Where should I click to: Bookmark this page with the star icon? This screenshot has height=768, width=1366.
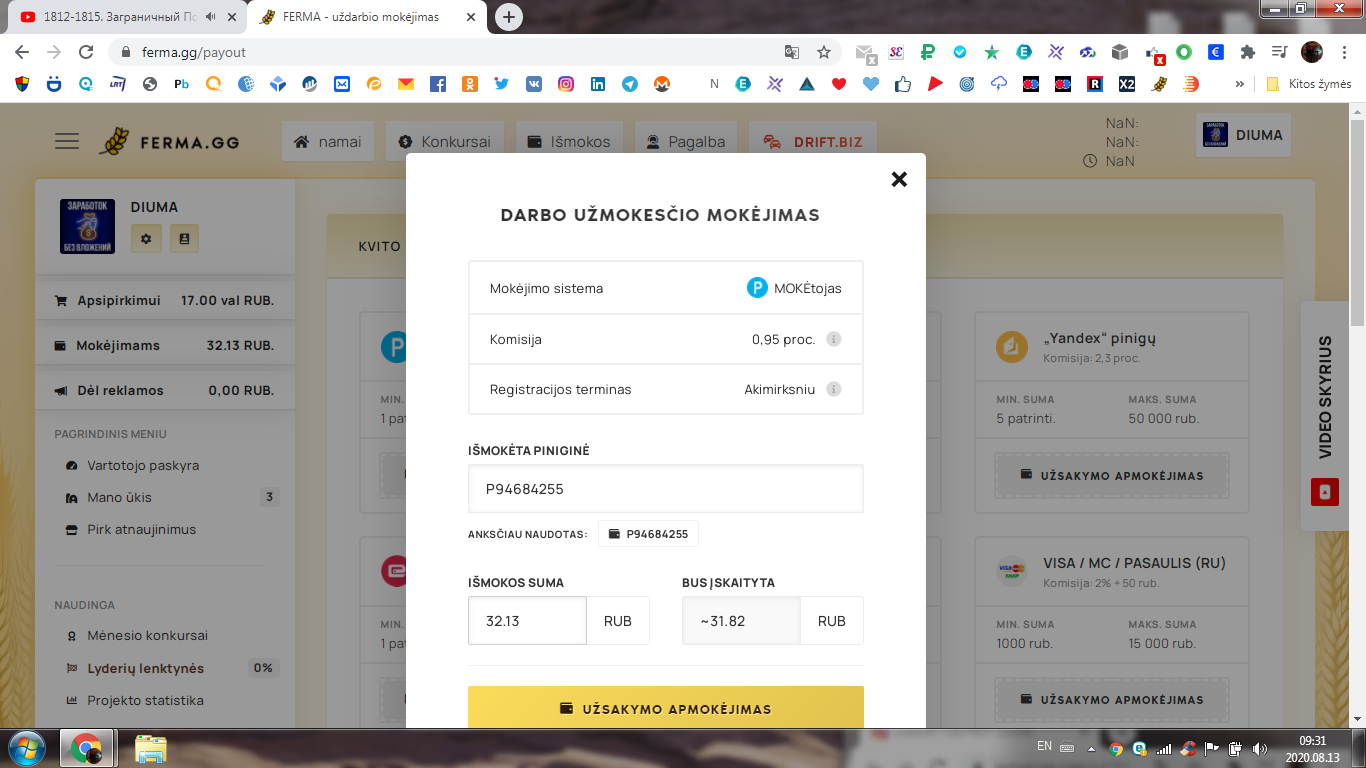[x=824, y=52]
